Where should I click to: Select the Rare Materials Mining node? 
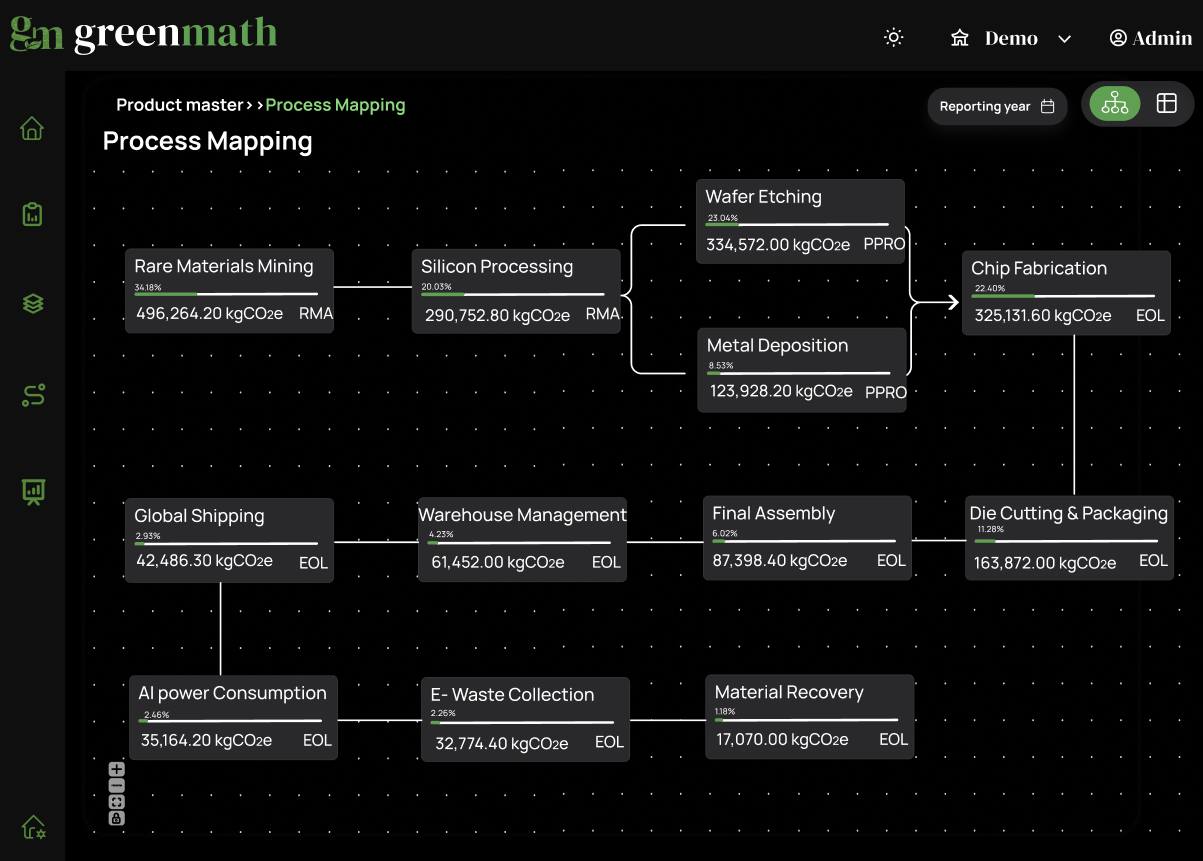tap(229, 290)
